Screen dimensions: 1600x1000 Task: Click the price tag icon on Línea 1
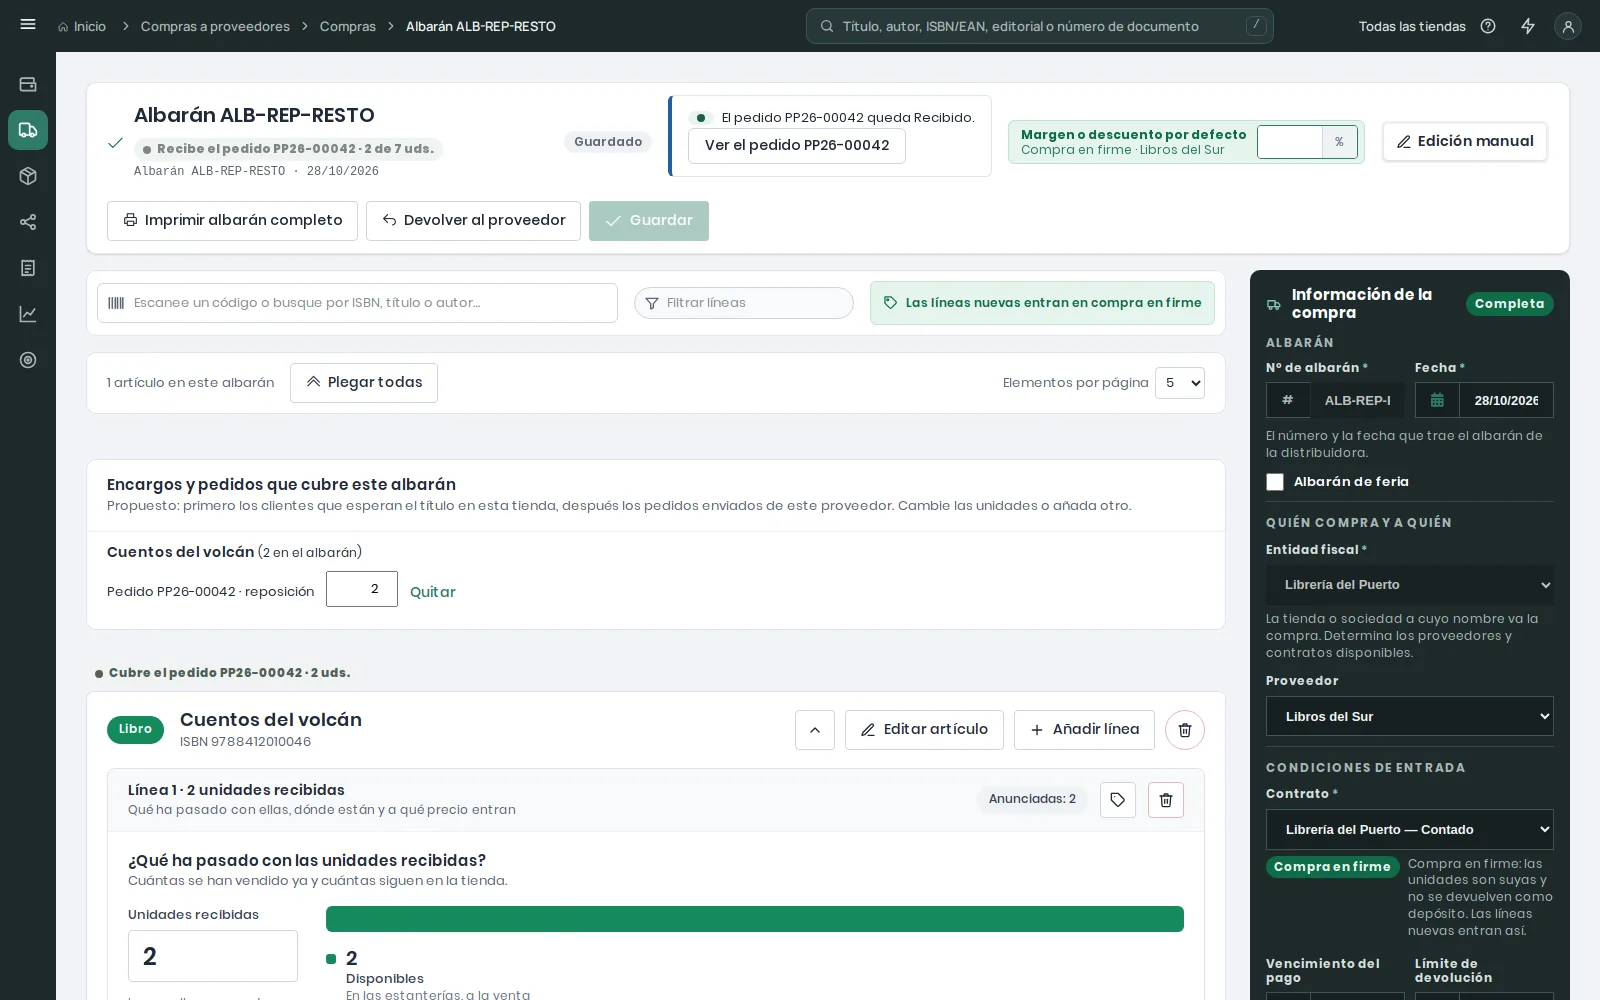pos(1118,800)
